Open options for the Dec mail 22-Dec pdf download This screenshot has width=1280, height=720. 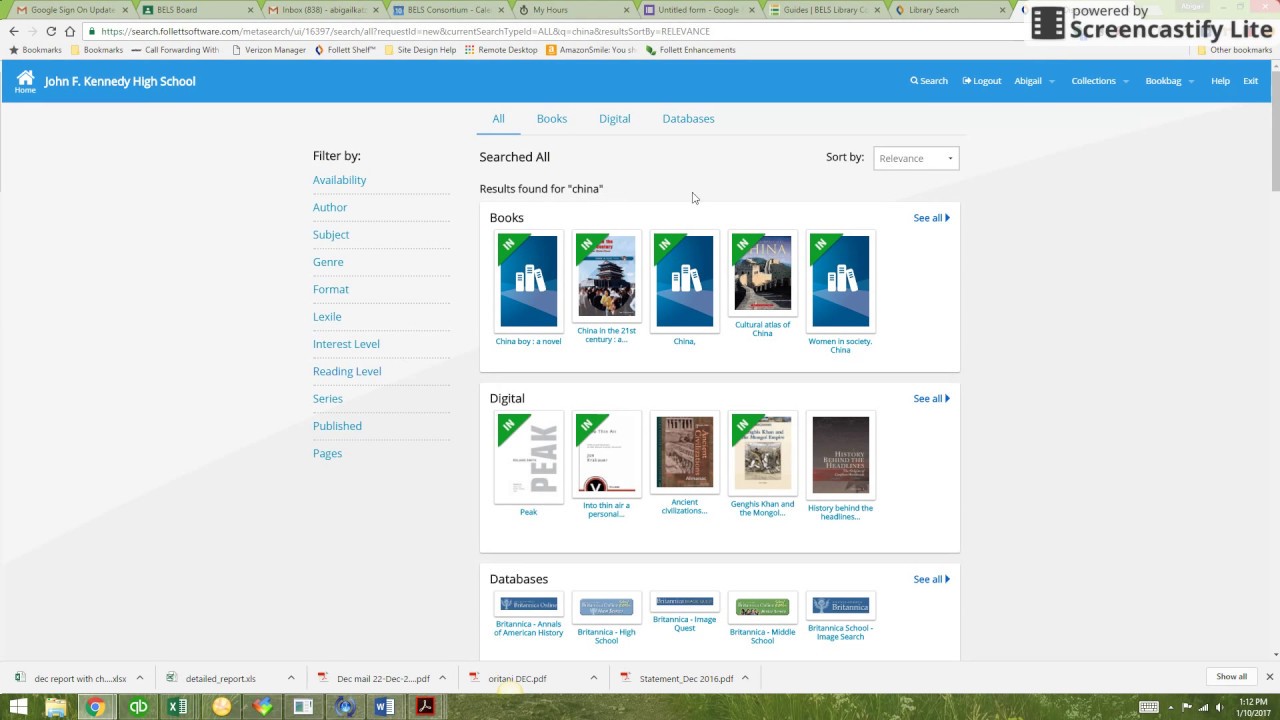coord(442,678)
